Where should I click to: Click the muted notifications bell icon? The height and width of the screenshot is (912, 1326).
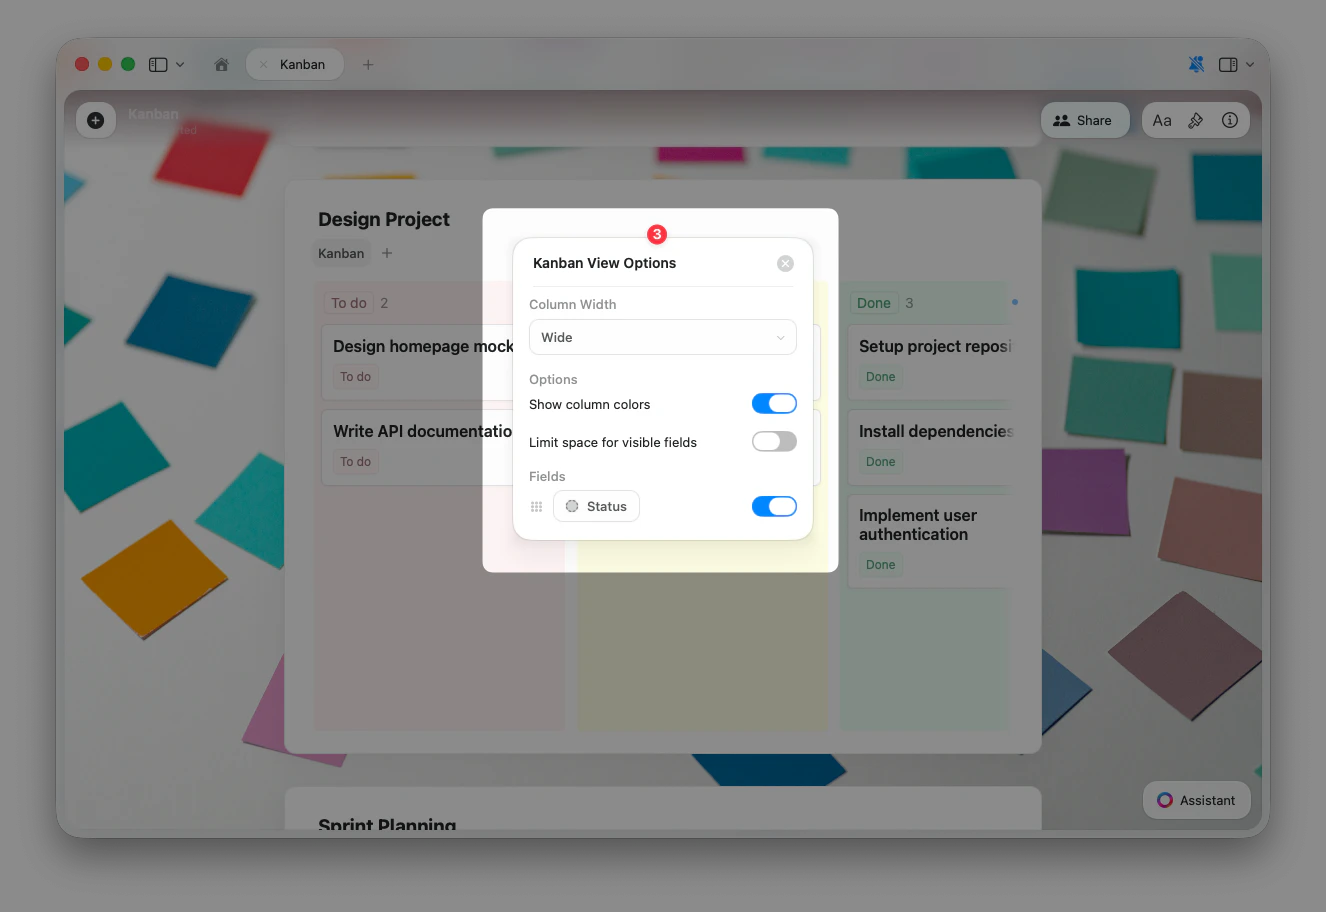click(x=1196, y=63)
